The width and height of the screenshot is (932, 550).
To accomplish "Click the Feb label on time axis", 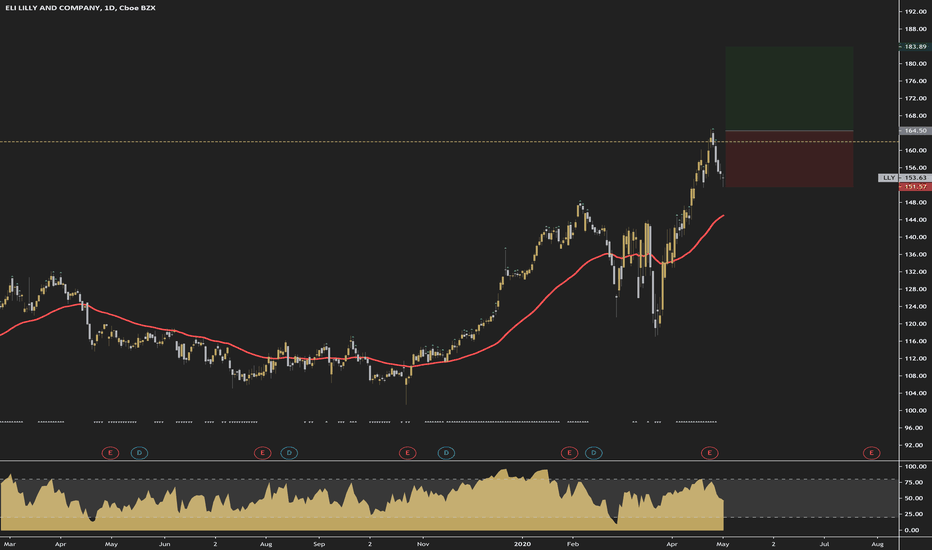I will pyautogui.click(x=573, y=544).
